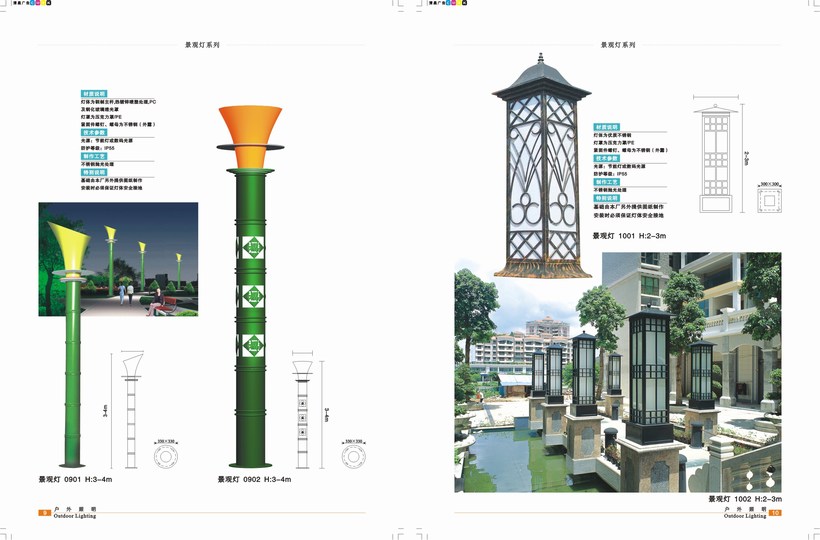
Task: Click the line drawing of lamp 0902
Action: click(304, 408)
